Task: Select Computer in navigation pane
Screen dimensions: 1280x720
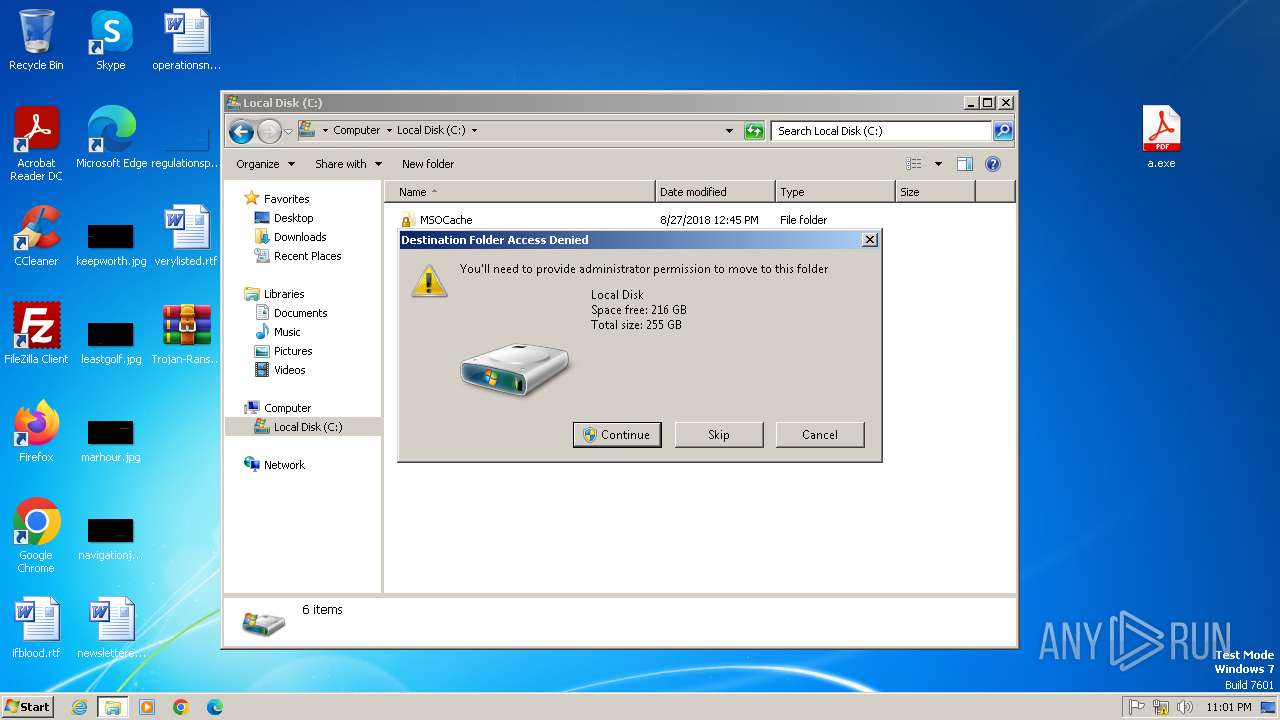Action: click(287, 408)
